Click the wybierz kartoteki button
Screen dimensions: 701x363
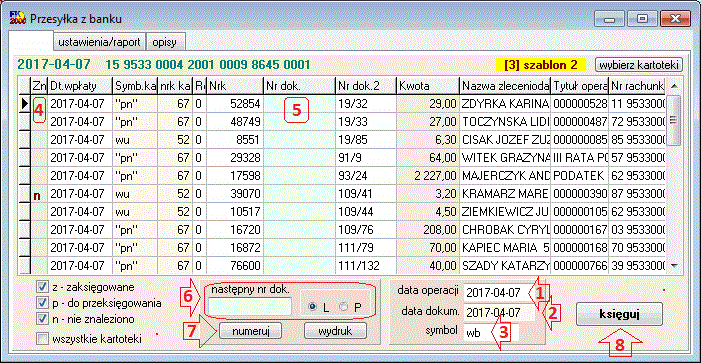638,65
